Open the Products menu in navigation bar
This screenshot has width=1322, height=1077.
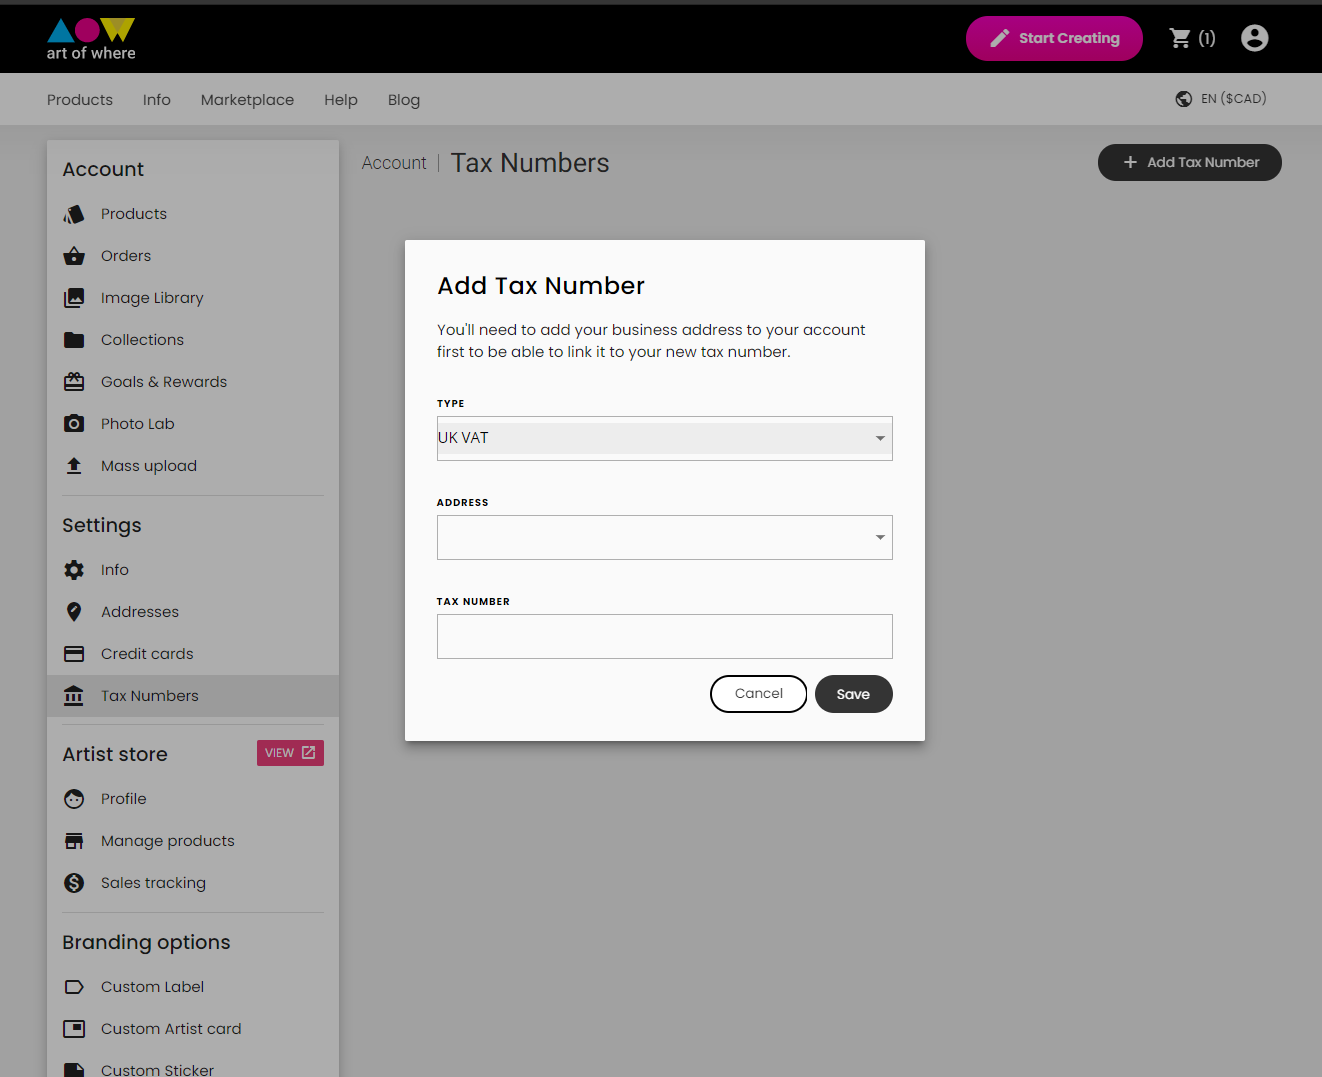80,100
